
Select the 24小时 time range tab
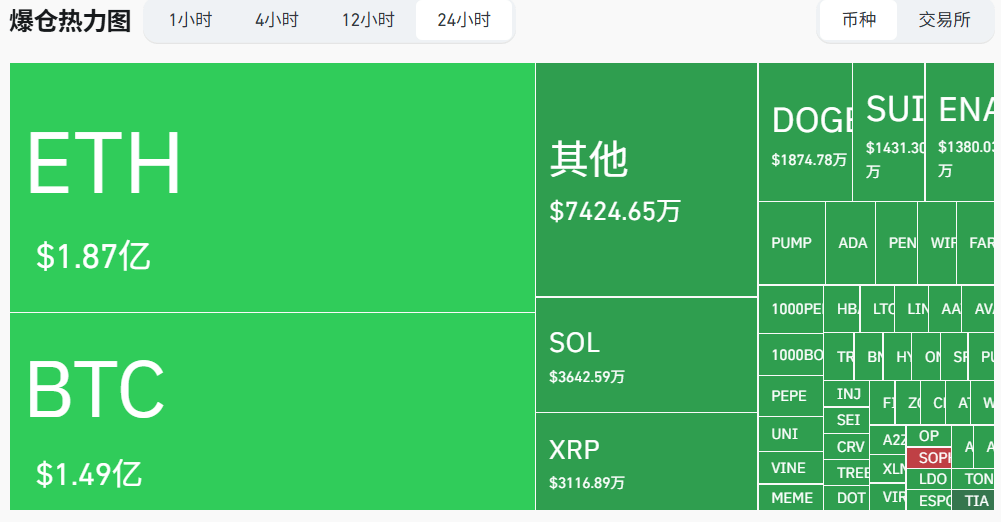pos(464,20)
